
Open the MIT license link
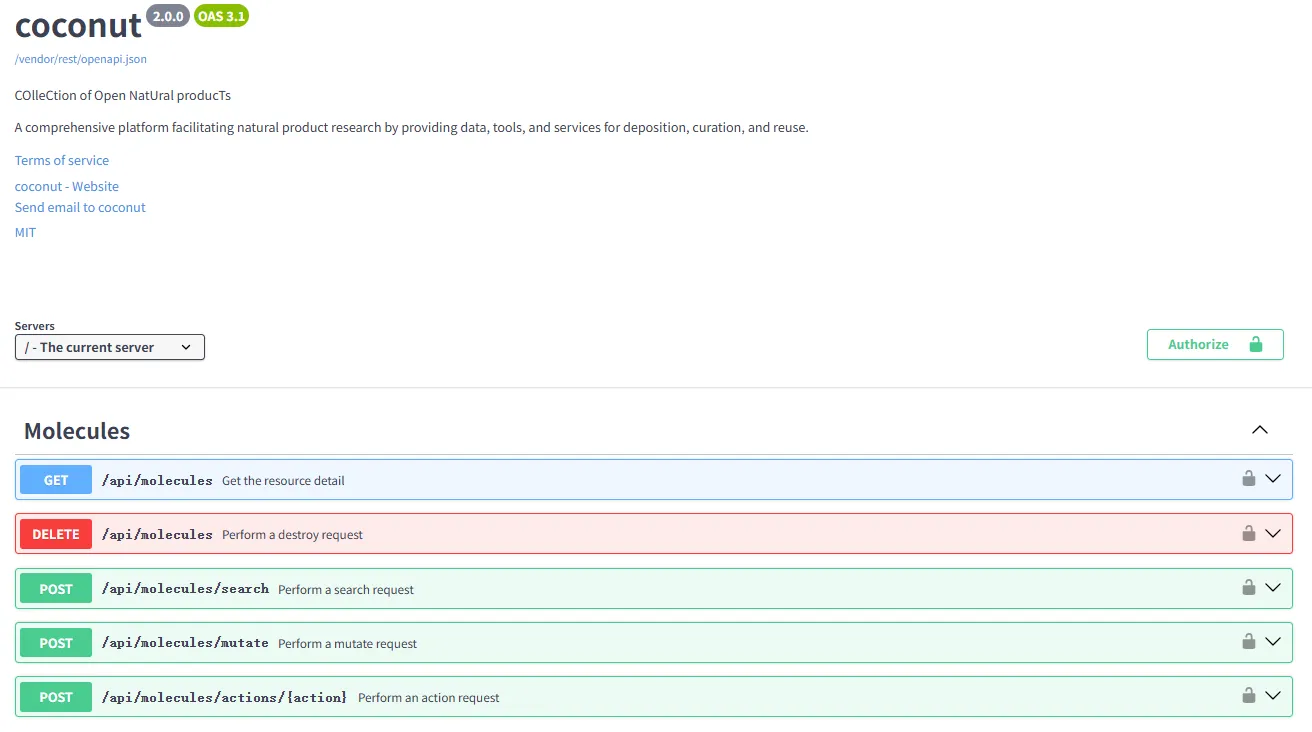(25, 232)
